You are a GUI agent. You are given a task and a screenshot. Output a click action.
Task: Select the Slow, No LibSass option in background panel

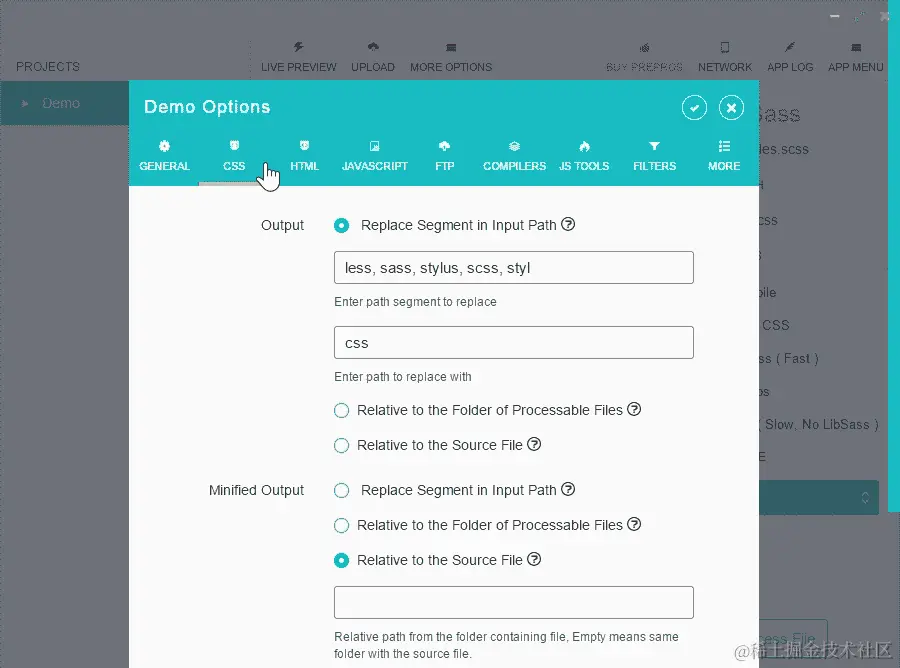coord(819,425)
